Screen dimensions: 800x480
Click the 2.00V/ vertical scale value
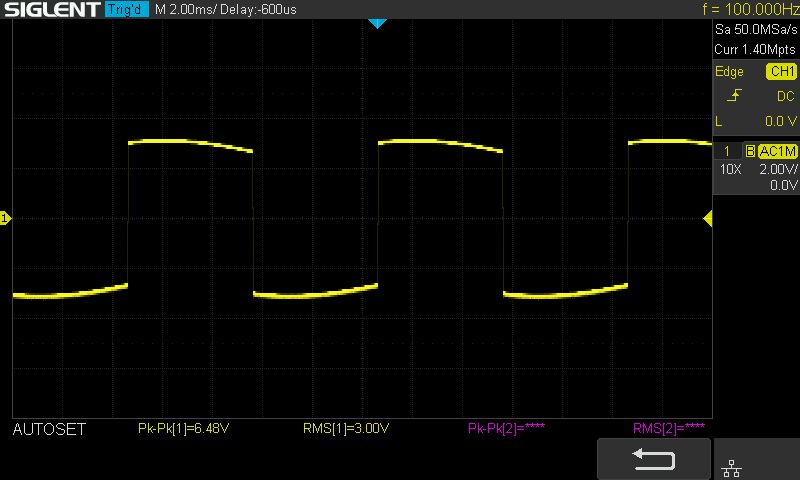pyautogui.click(x=778, y=169)
